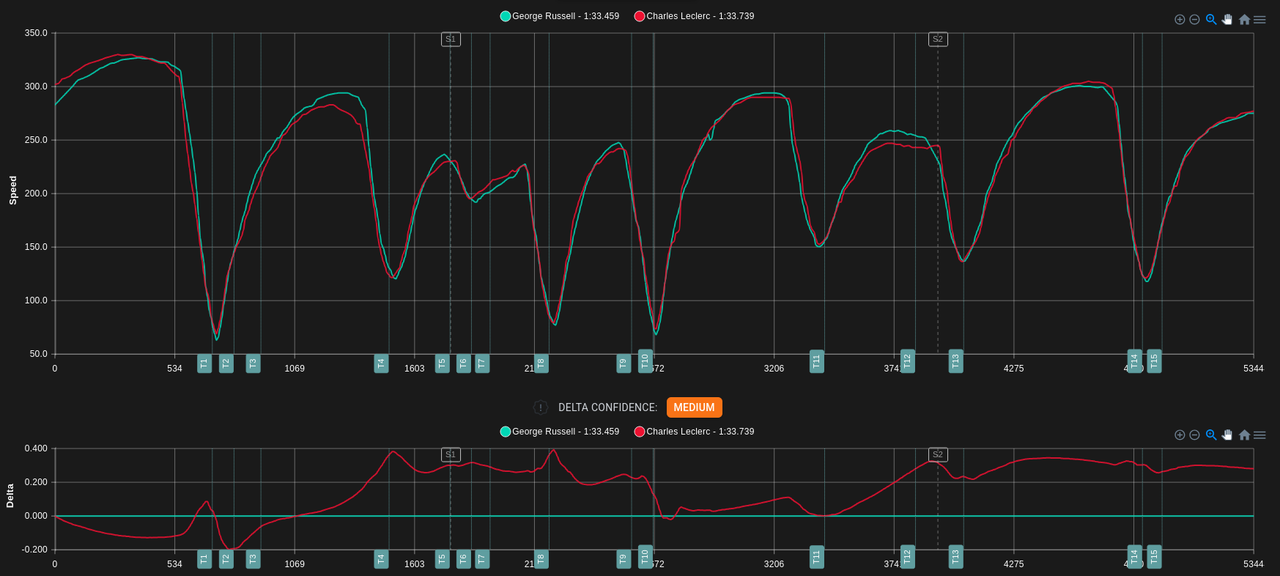Reset zoom with home icon on Speed chart
Image resolution: width=1280 pixels, height=576 pixels.
click(1244, 19)
